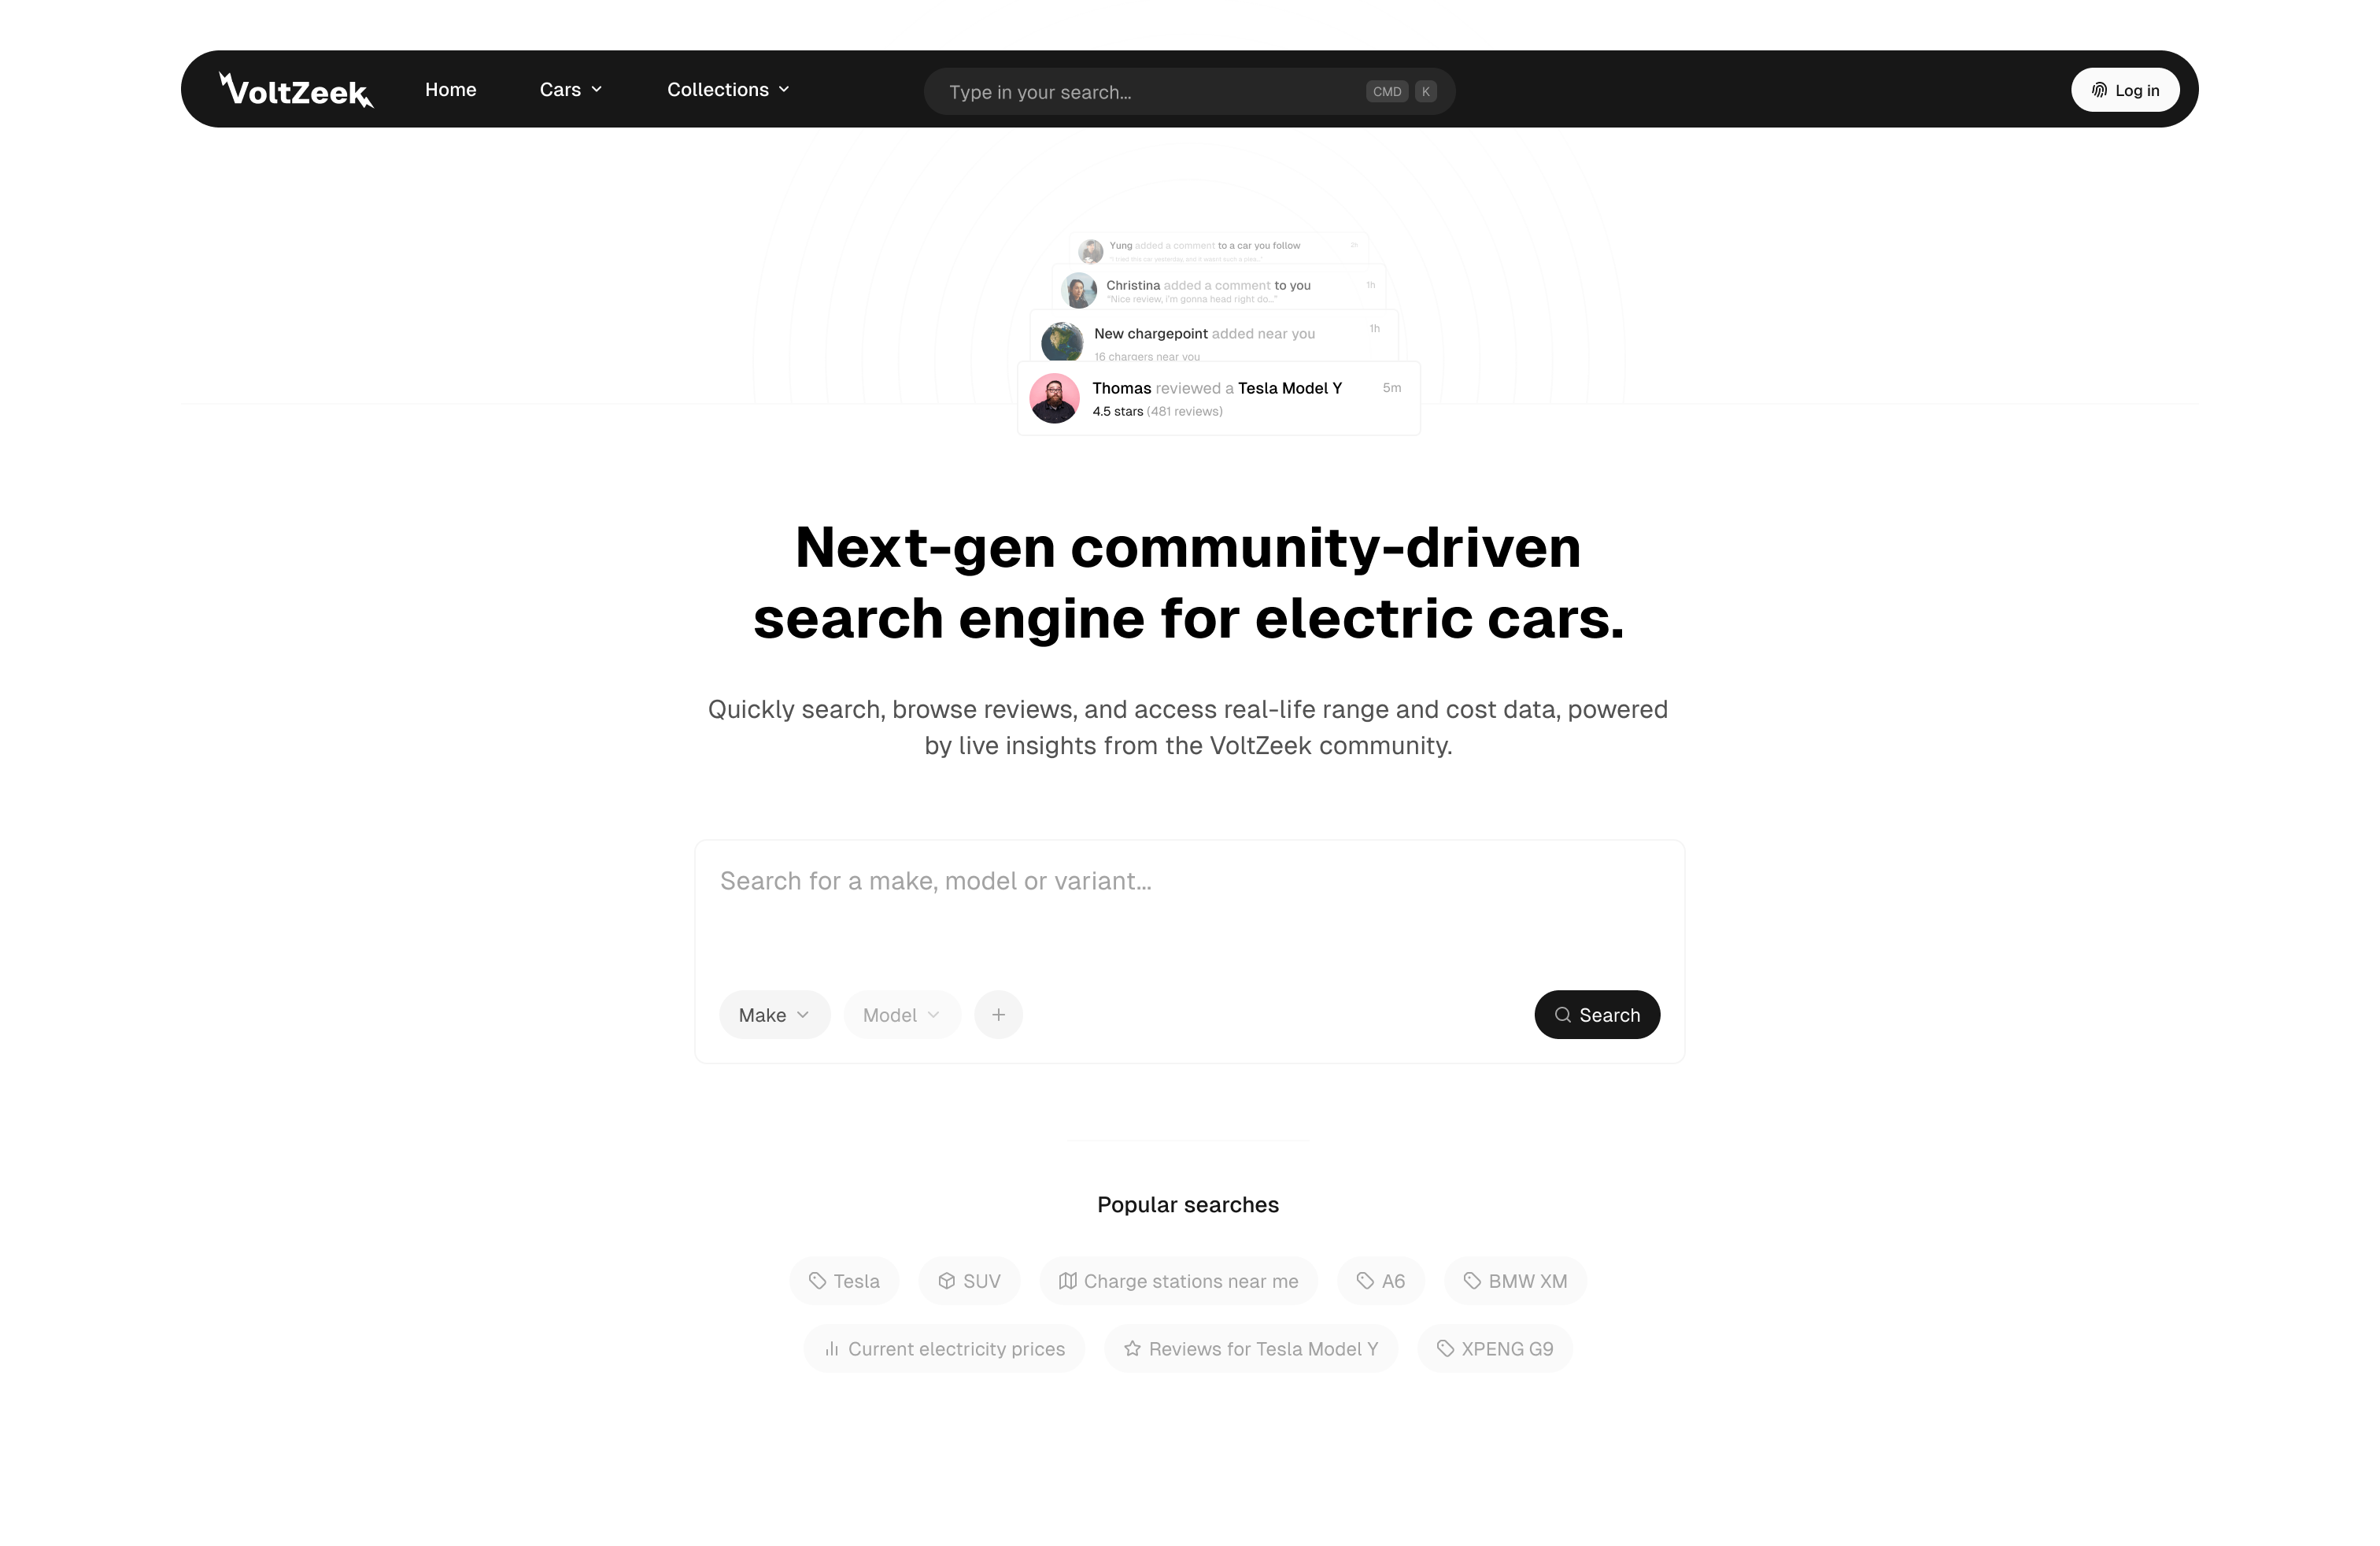The image size is (2380, 1546).
Task: Click the Log in button
Action: [x=2123, y=88]
